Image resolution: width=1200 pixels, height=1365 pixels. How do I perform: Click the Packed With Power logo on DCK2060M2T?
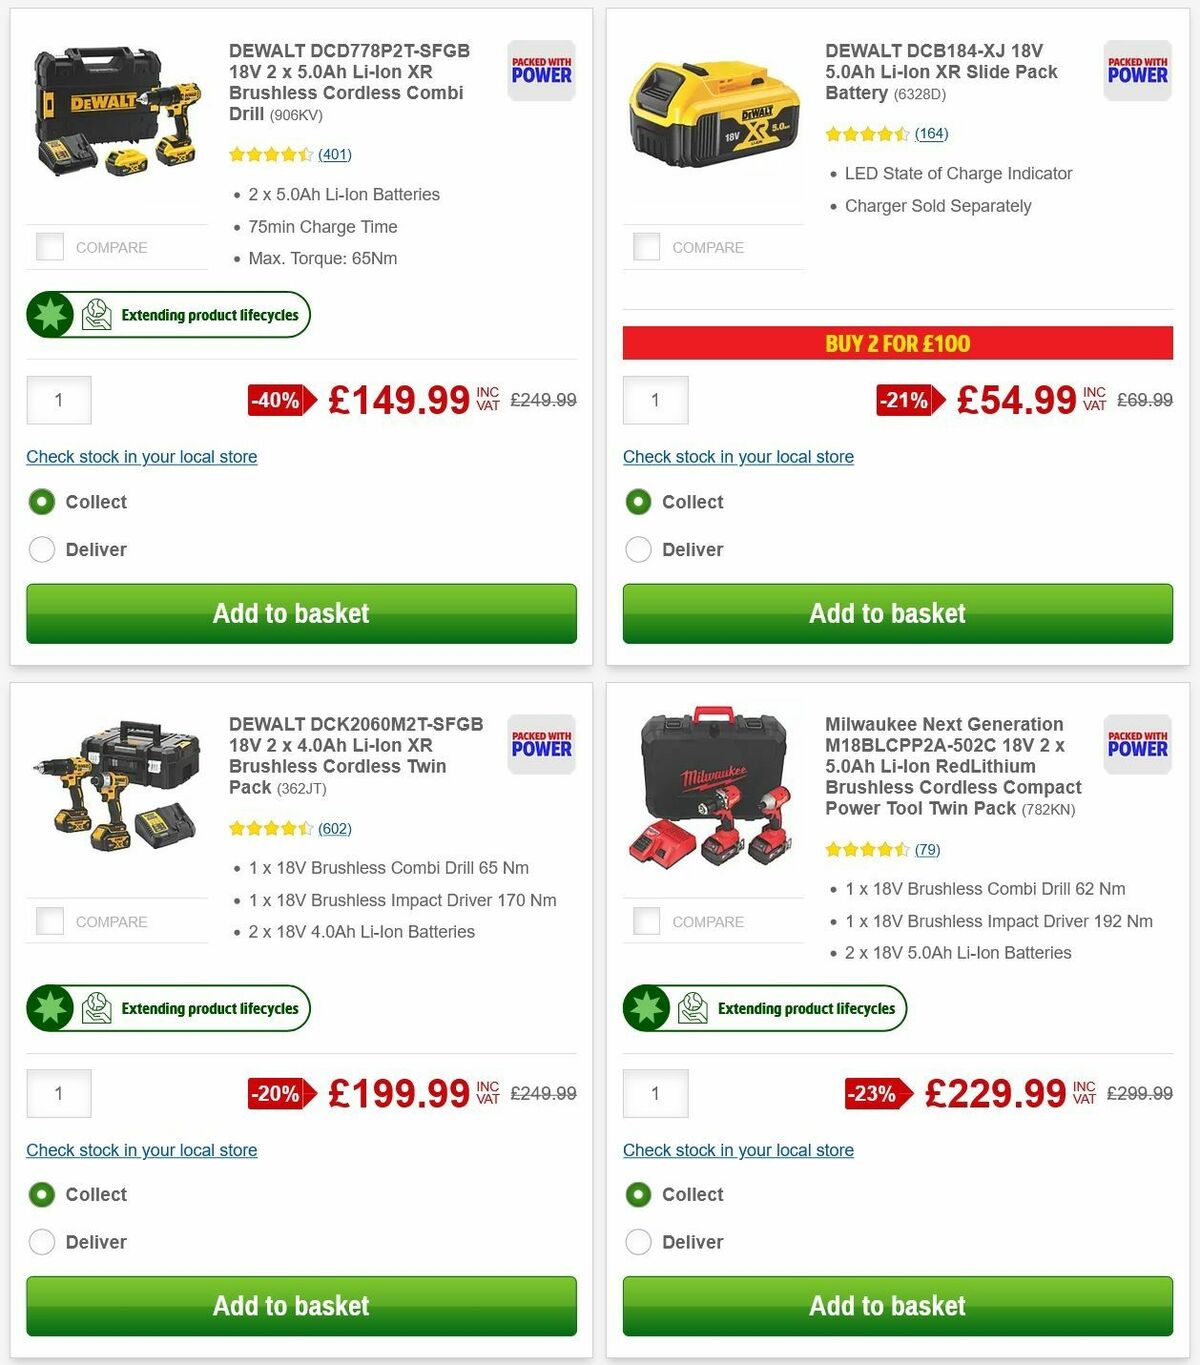(540, 745)
